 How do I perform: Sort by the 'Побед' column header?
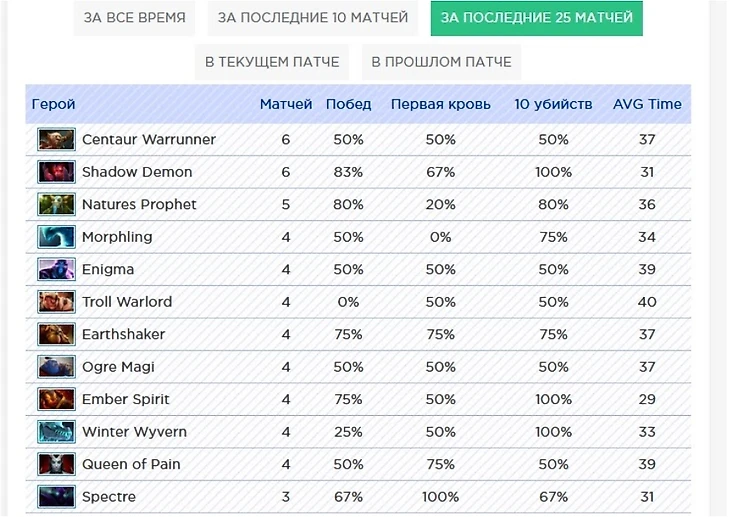pyautogui.click(x=348, y=104)
